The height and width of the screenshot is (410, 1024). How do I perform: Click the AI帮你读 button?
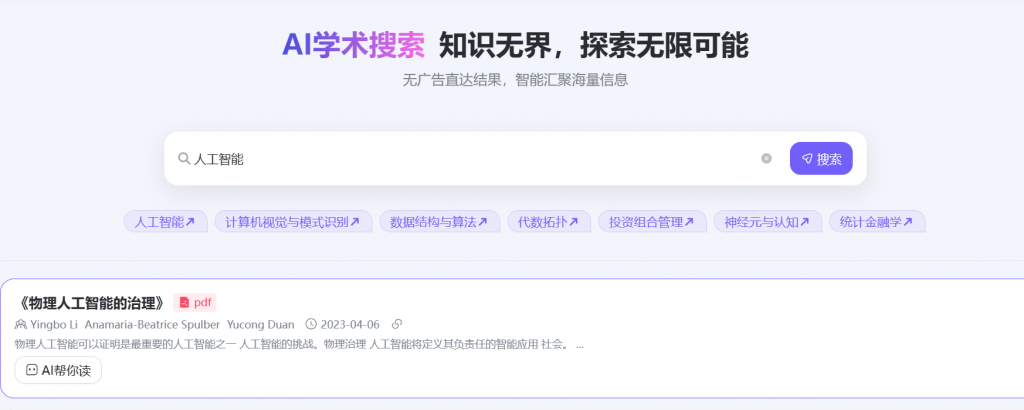(58, 370)
